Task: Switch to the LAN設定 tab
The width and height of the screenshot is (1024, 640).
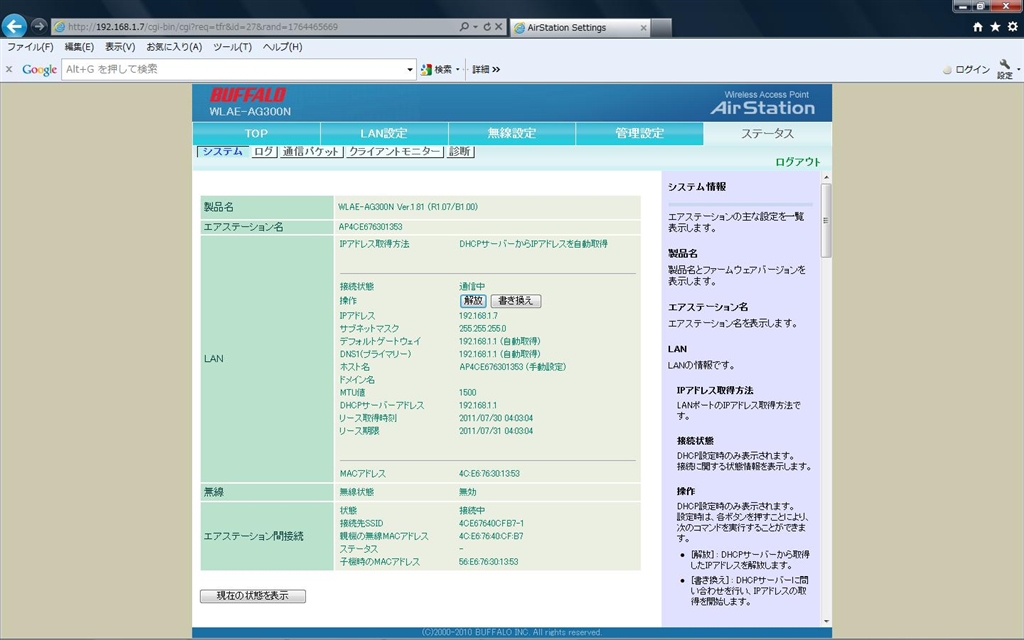Action: tap(384, 134)
